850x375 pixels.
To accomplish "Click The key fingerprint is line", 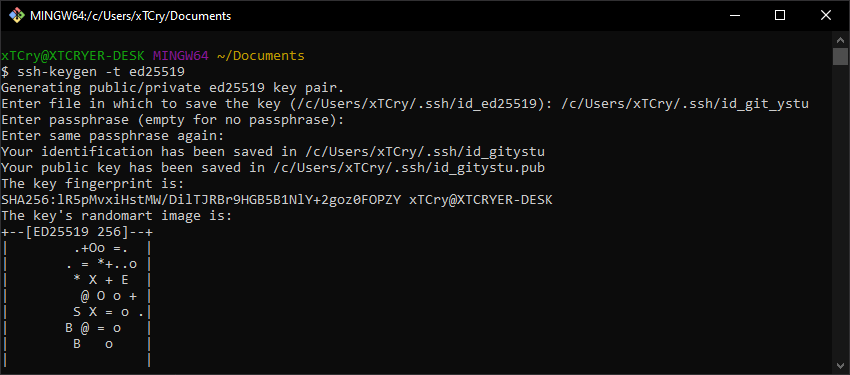I will pos(93,184).
